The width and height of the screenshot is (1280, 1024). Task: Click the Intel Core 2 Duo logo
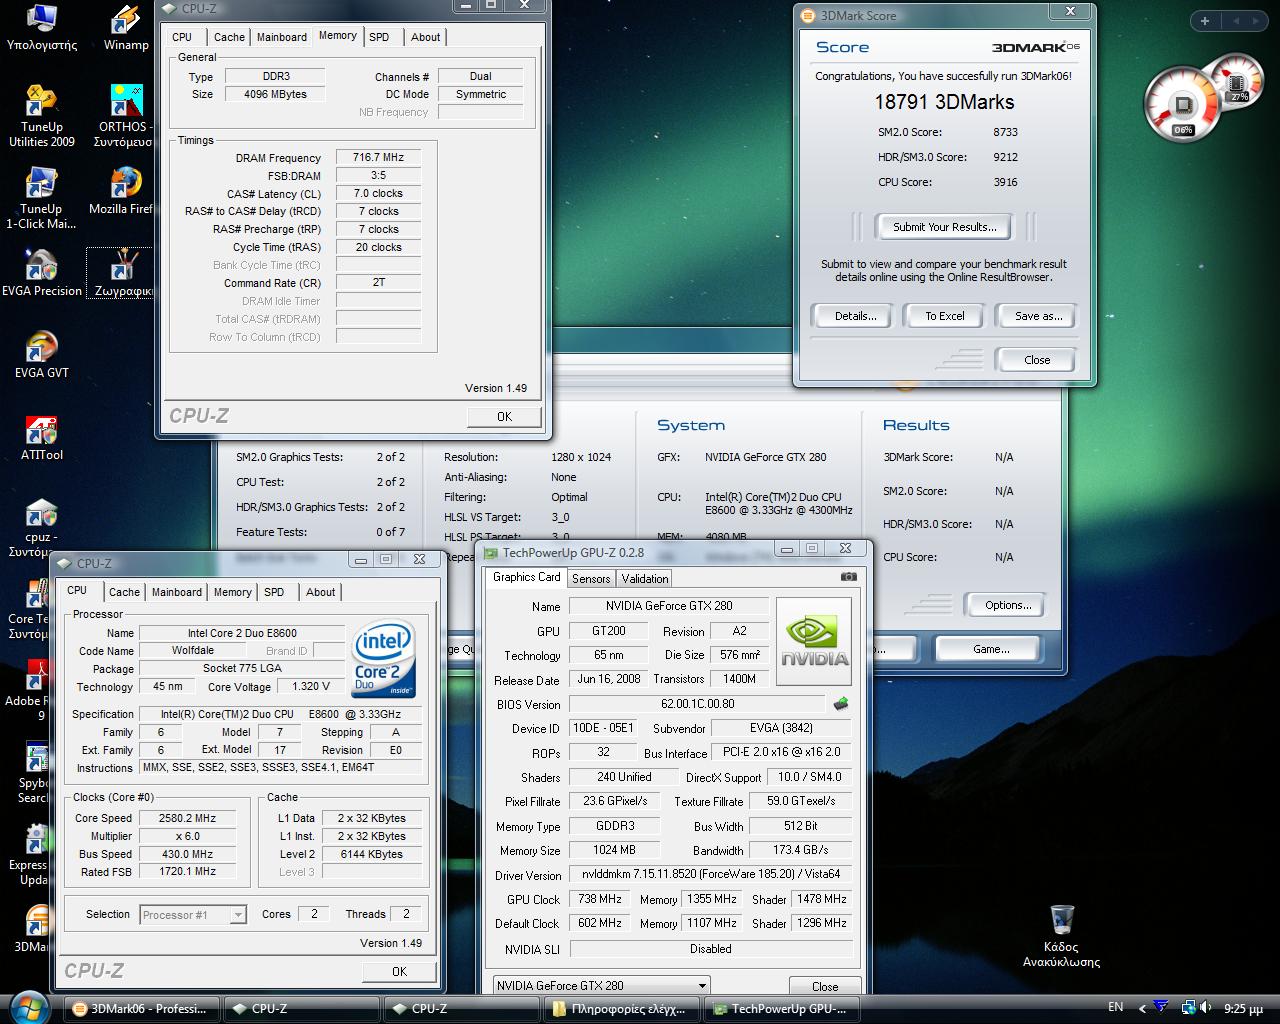click(x=384, y=660)
